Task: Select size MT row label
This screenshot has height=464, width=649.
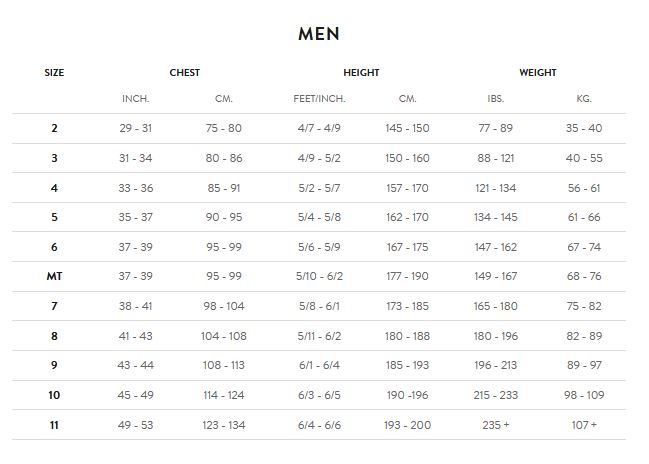Action: [54, 276]
